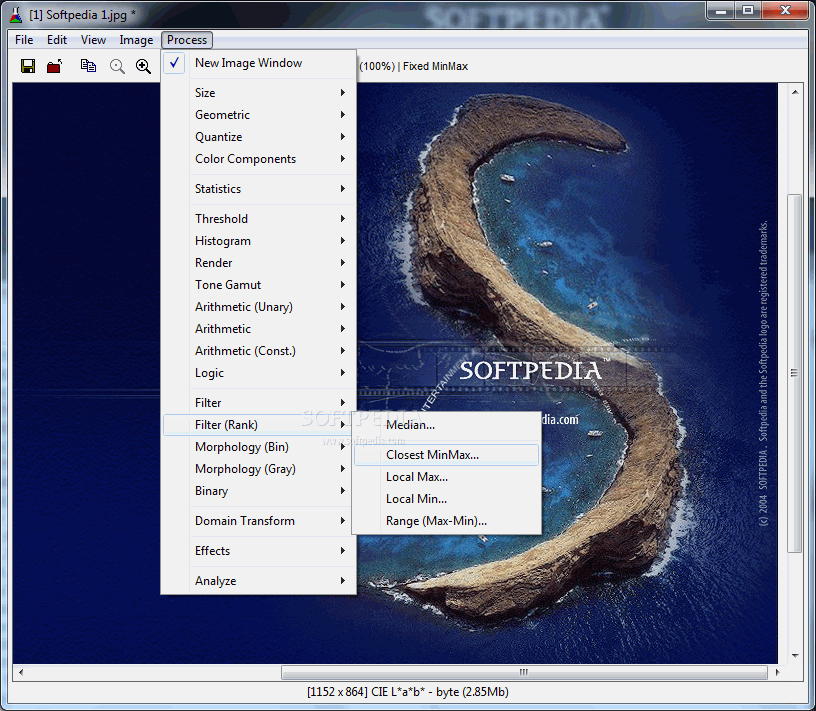Open Arithmetic (Unary) submenu
Viewport: 816px width, 711px height.
click(259, 307)
